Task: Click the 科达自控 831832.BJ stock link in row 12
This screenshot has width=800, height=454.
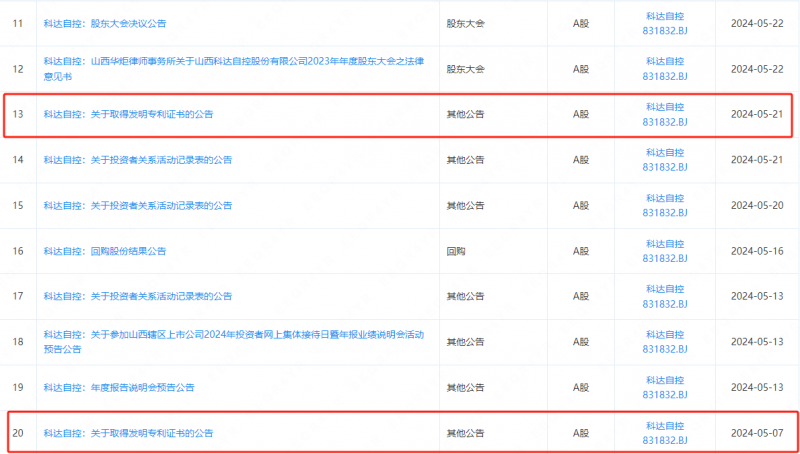Action: (x=665, y=68)
